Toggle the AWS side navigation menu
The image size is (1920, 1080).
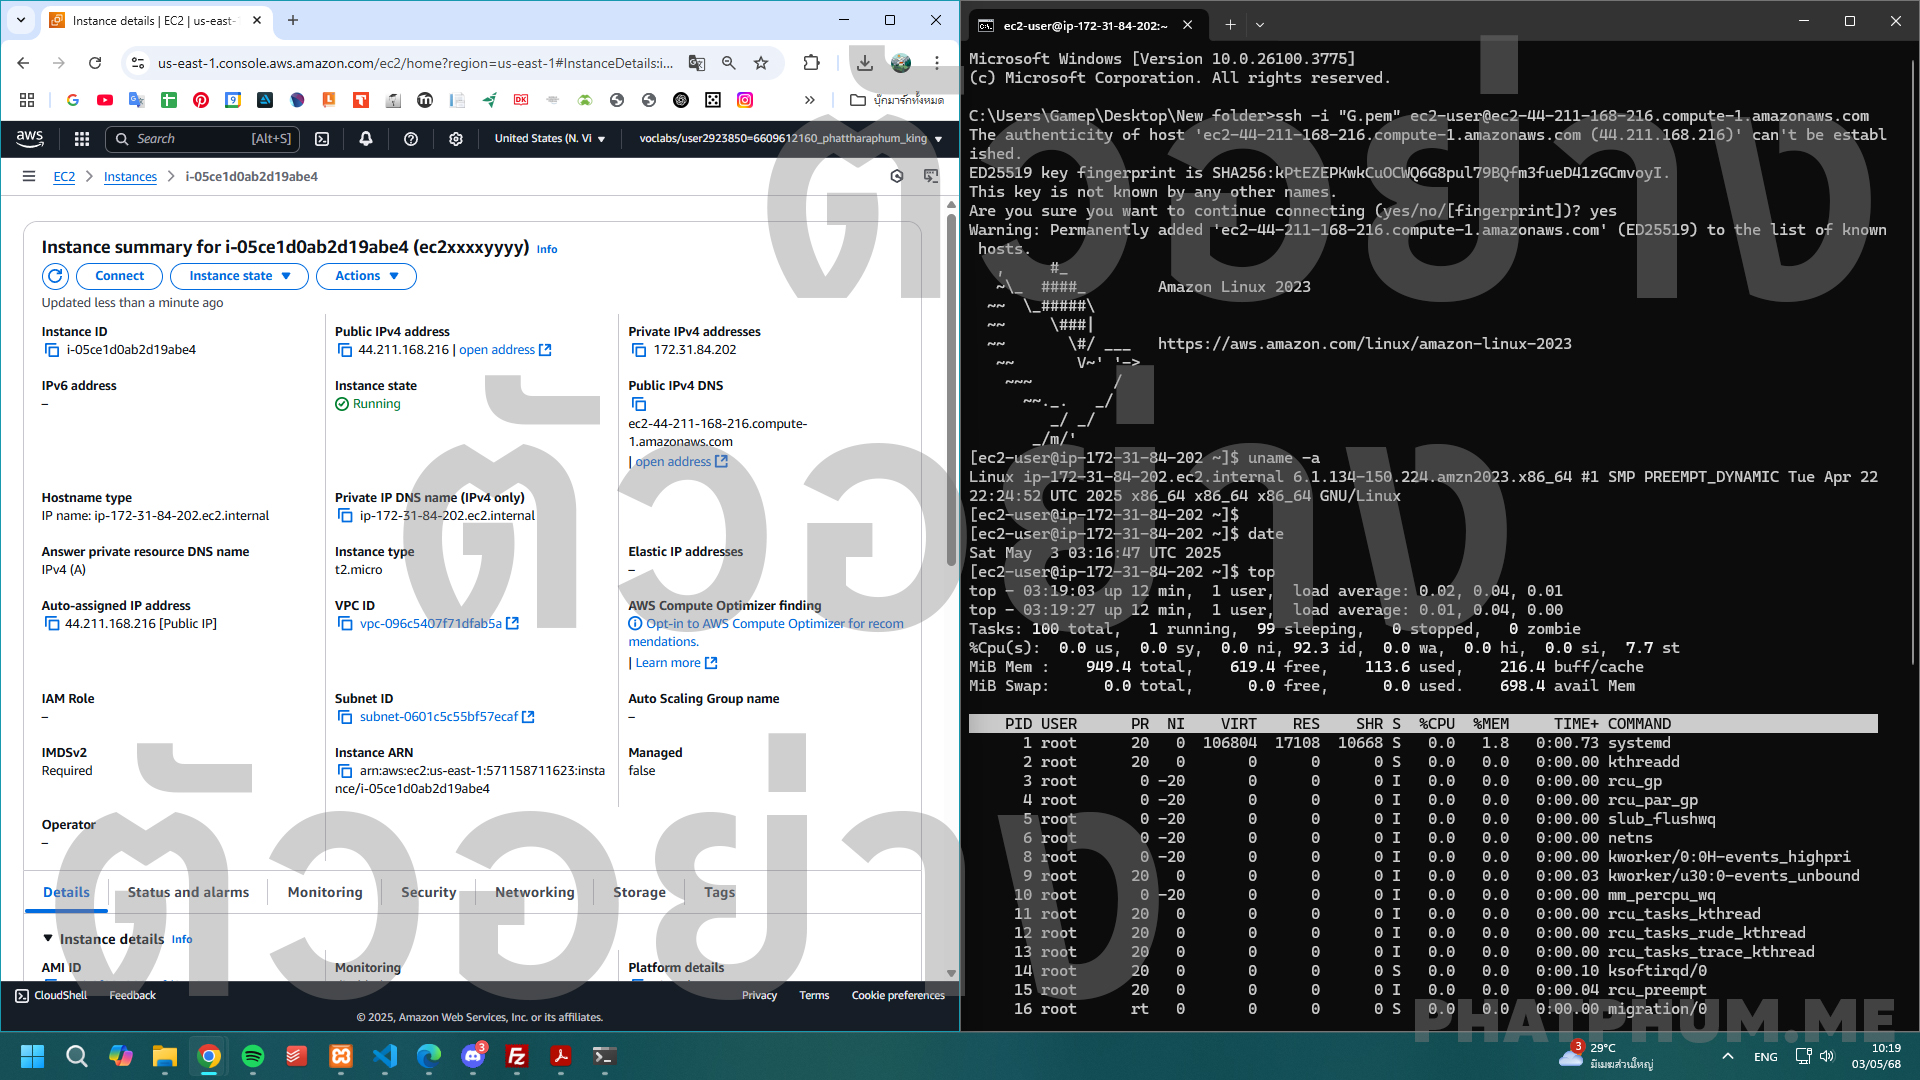[x=29, y=176]
